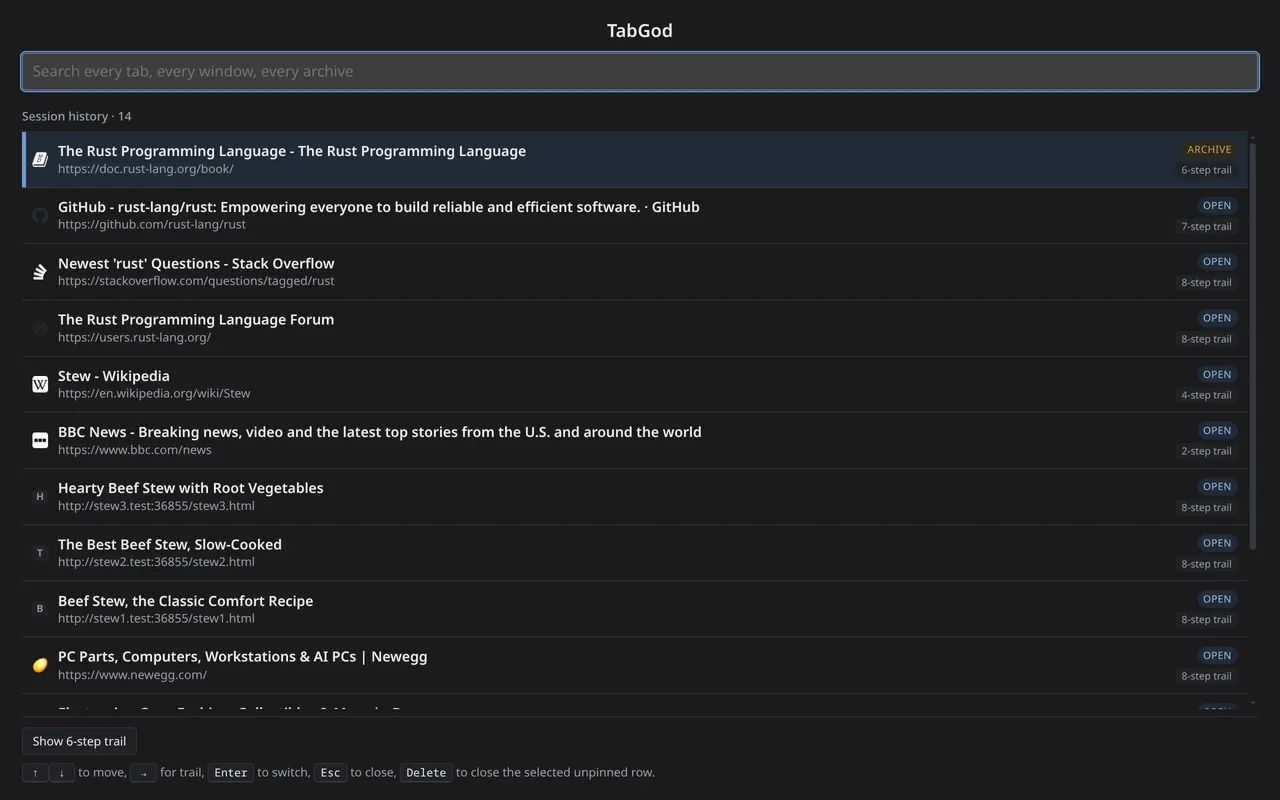Click the session list scrollbar thumb
Screen dimensions: 1280x800
click(x=1253, y=346)
